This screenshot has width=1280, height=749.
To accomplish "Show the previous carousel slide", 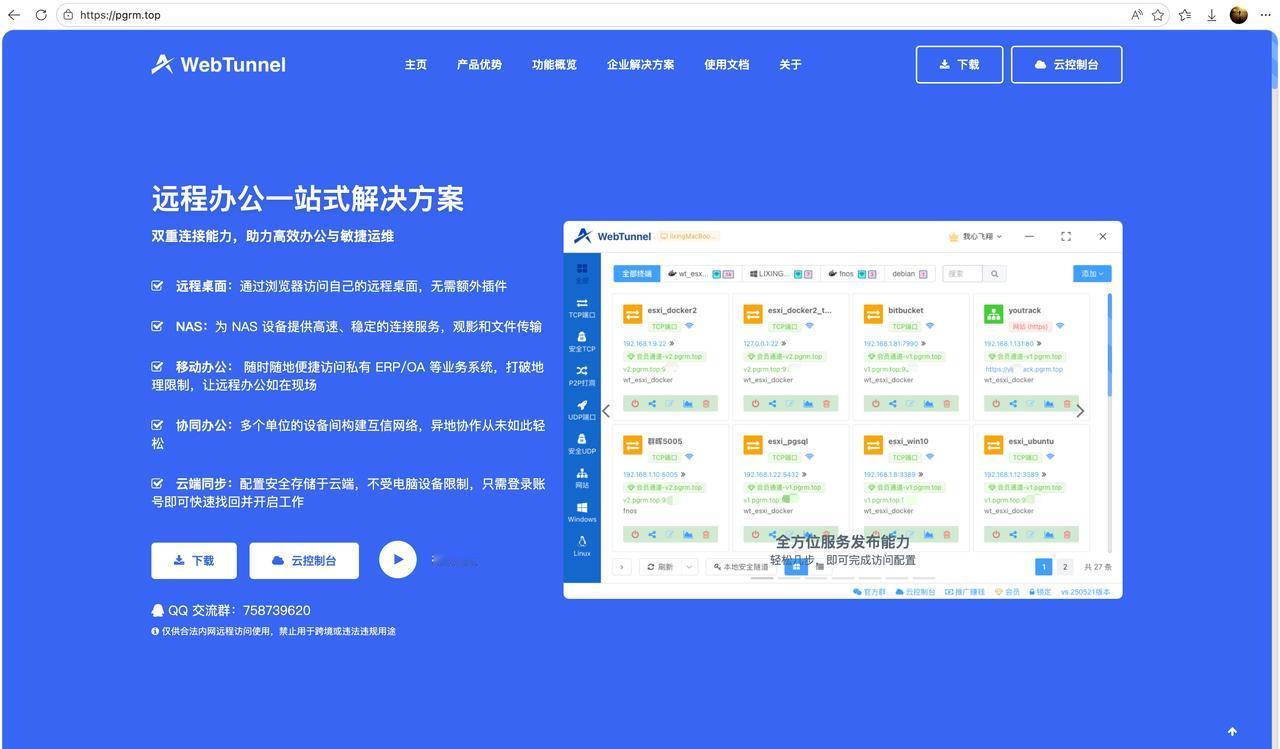I will pyautogui.click(x=606, y=411).
